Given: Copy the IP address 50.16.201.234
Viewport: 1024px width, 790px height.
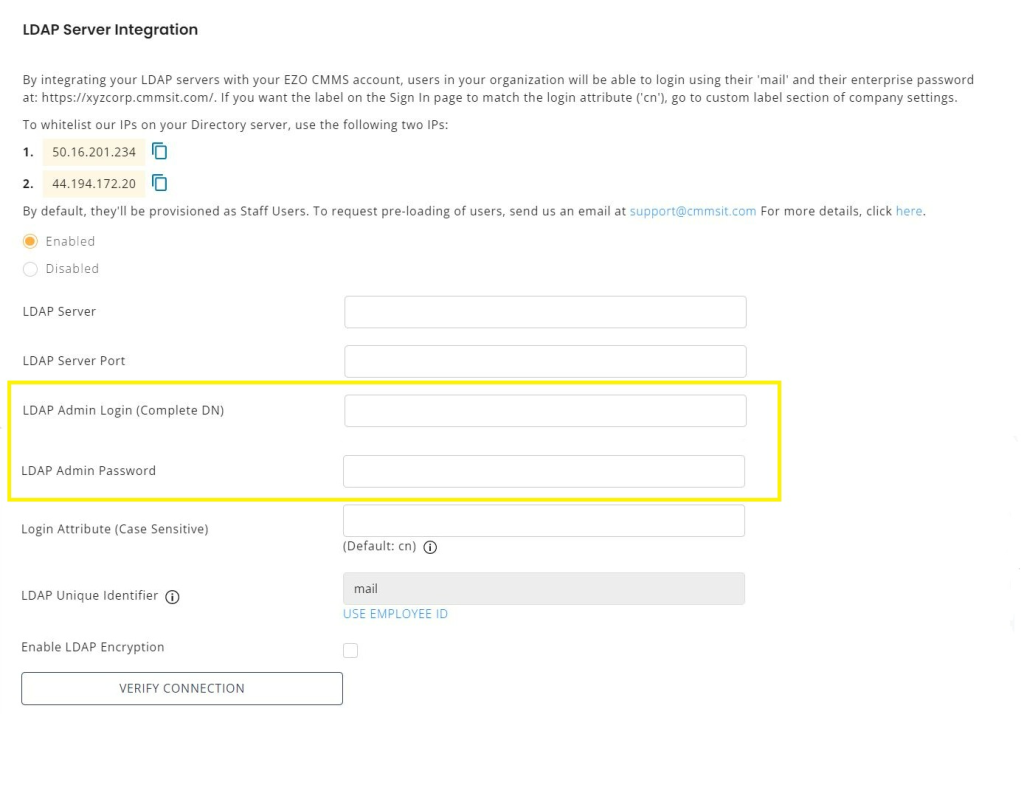Looking at the screenshot, I should [159, 151].
